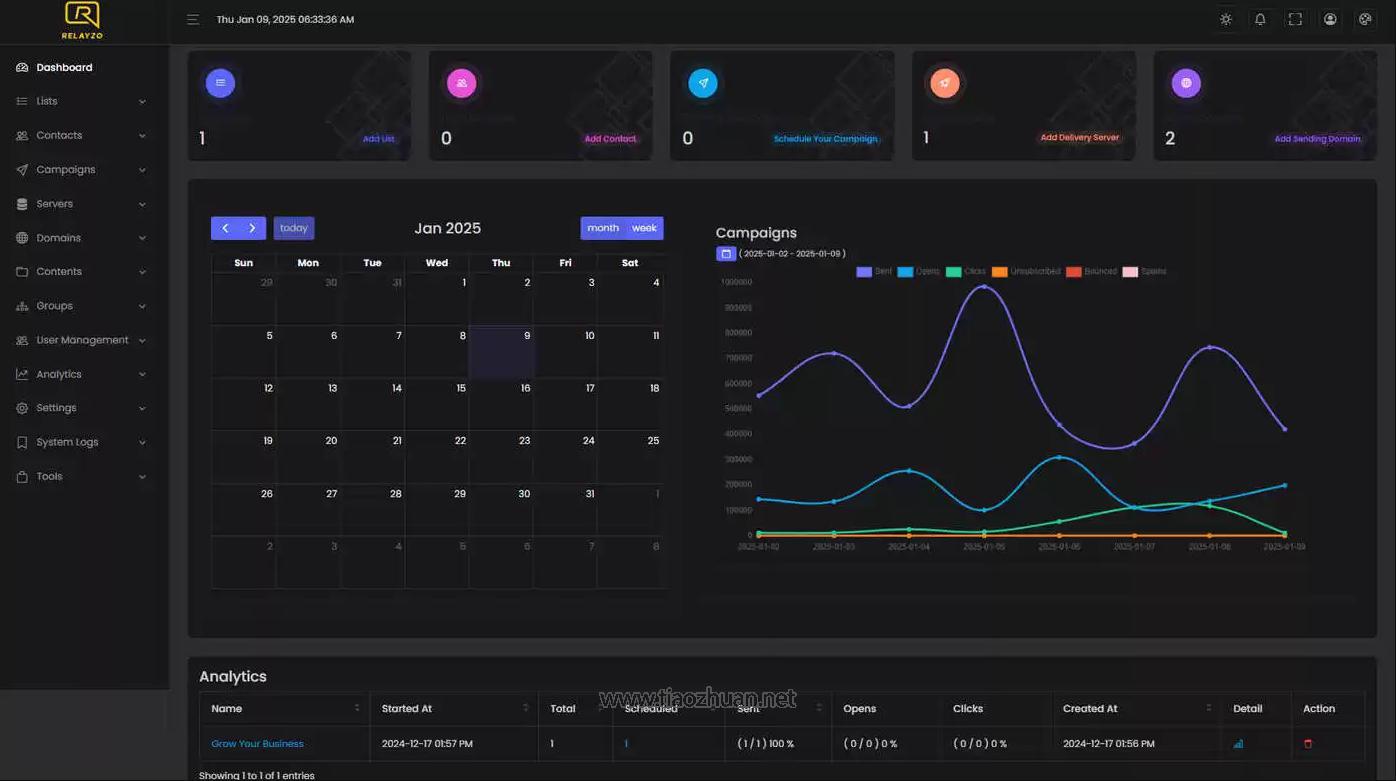Go to next month in calendar
The image size is (1396, 781).
pos(252,228)
